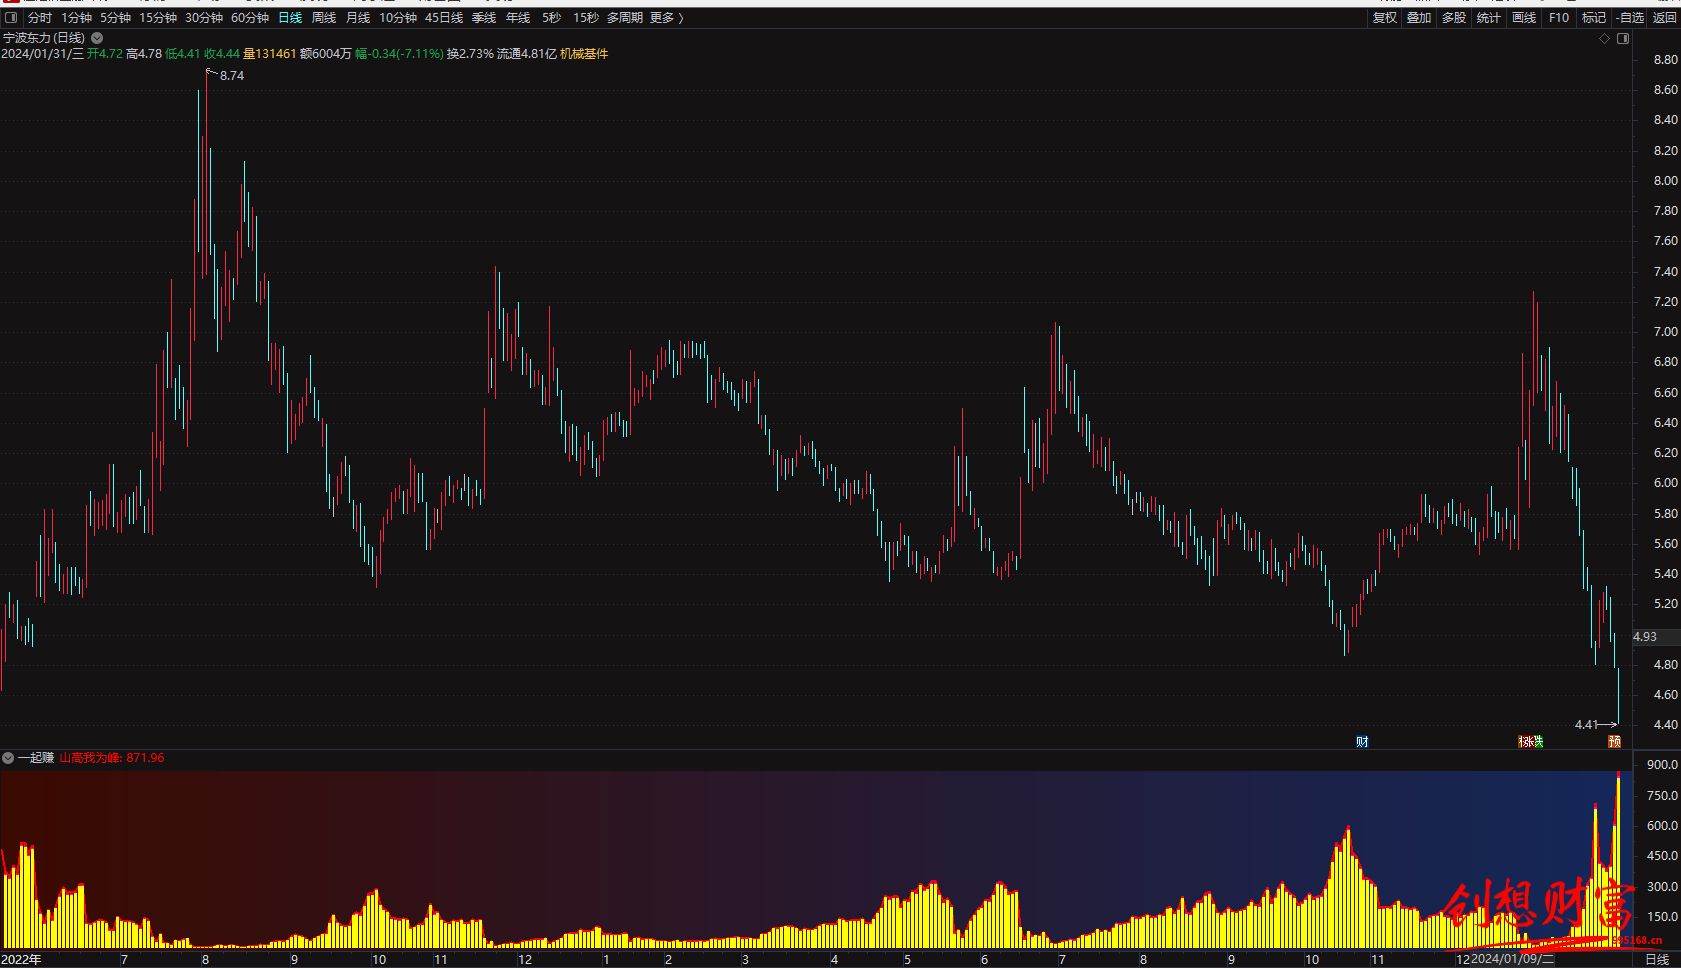Screen dimensions: 1681x968
Task: Select the 1分钟 period tab
Action: click(x=76, y=18)
